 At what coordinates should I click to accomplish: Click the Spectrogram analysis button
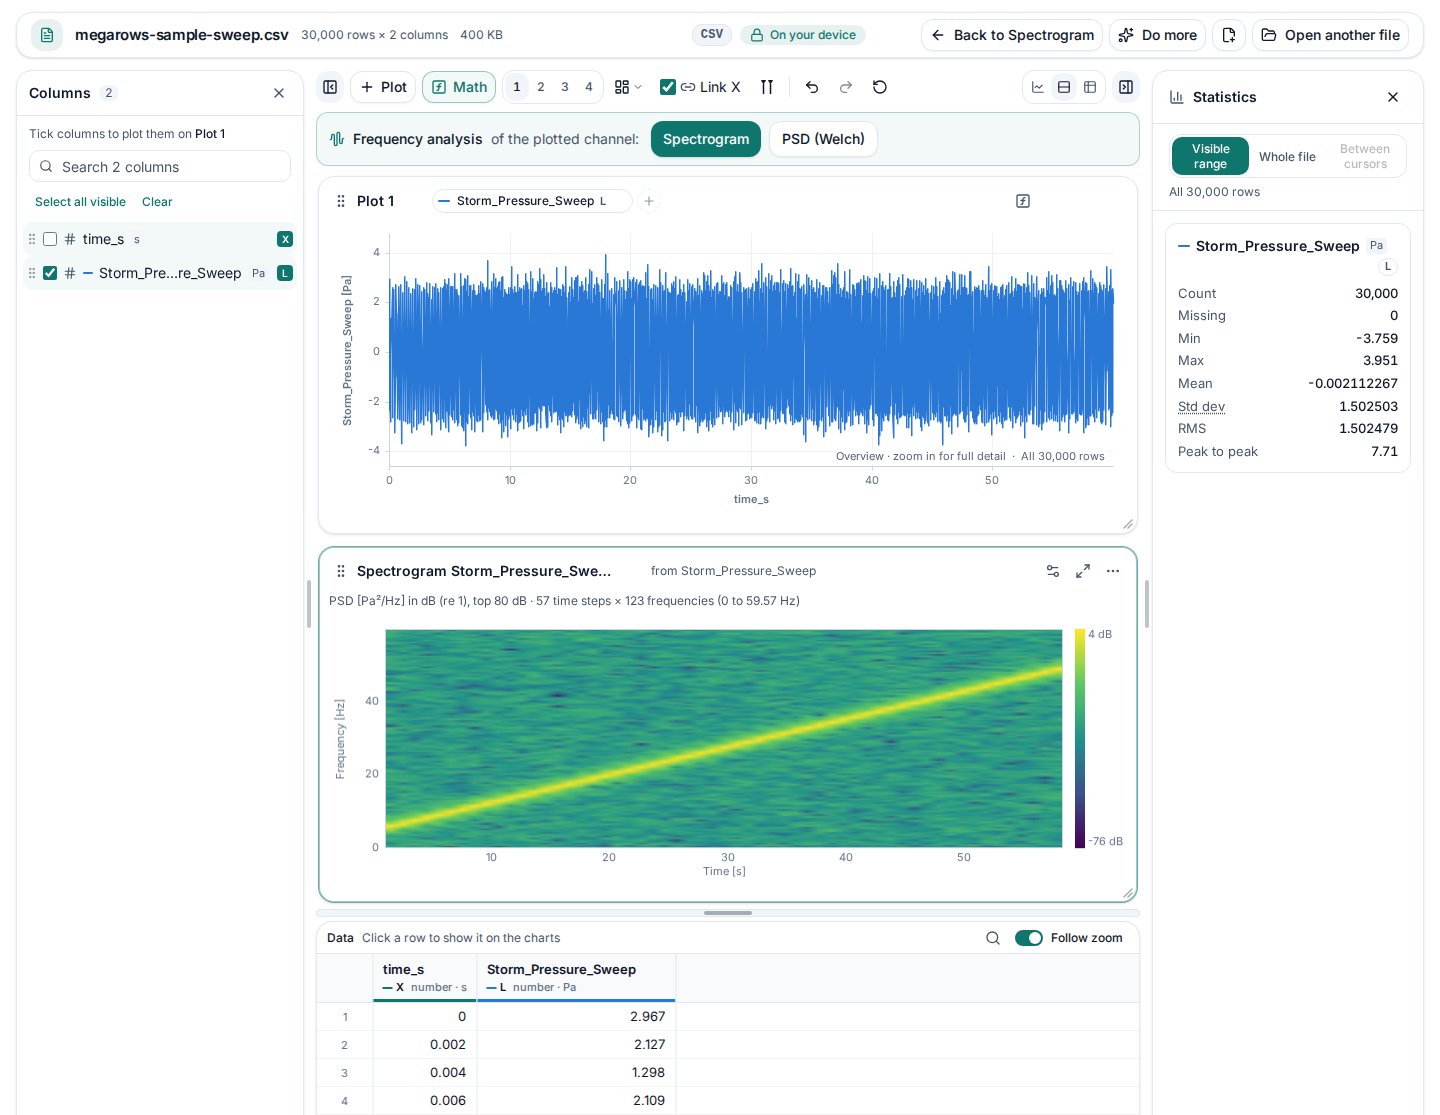pos(706,139)
